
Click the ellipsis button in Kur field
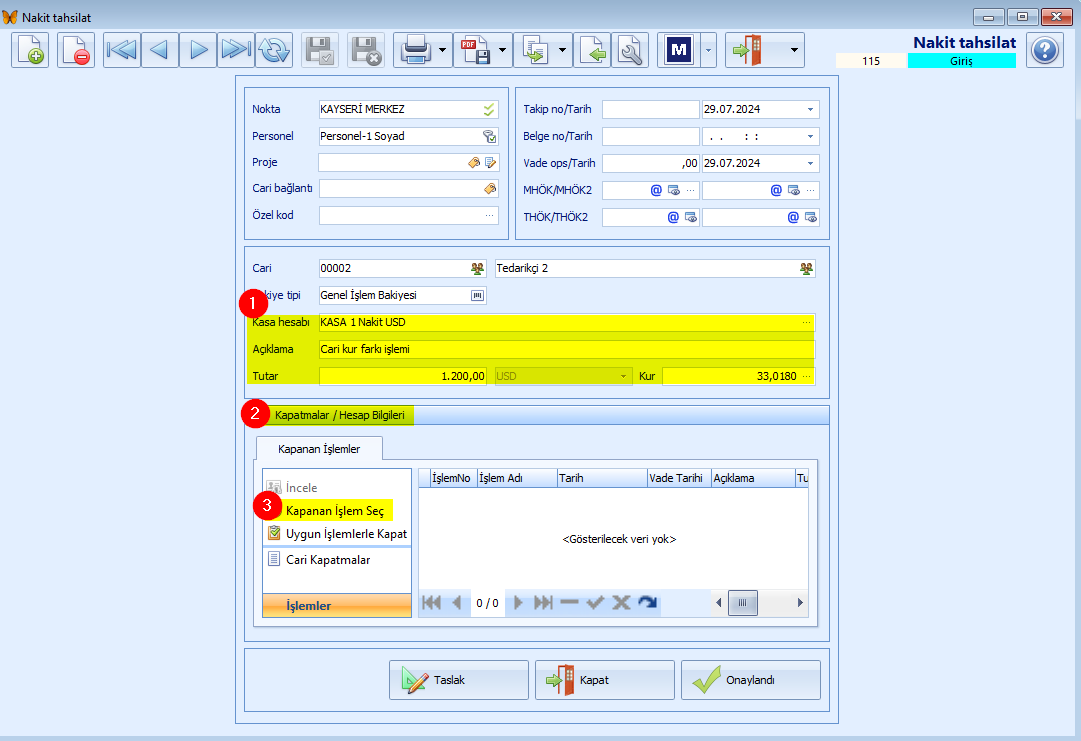pos(807,376)
